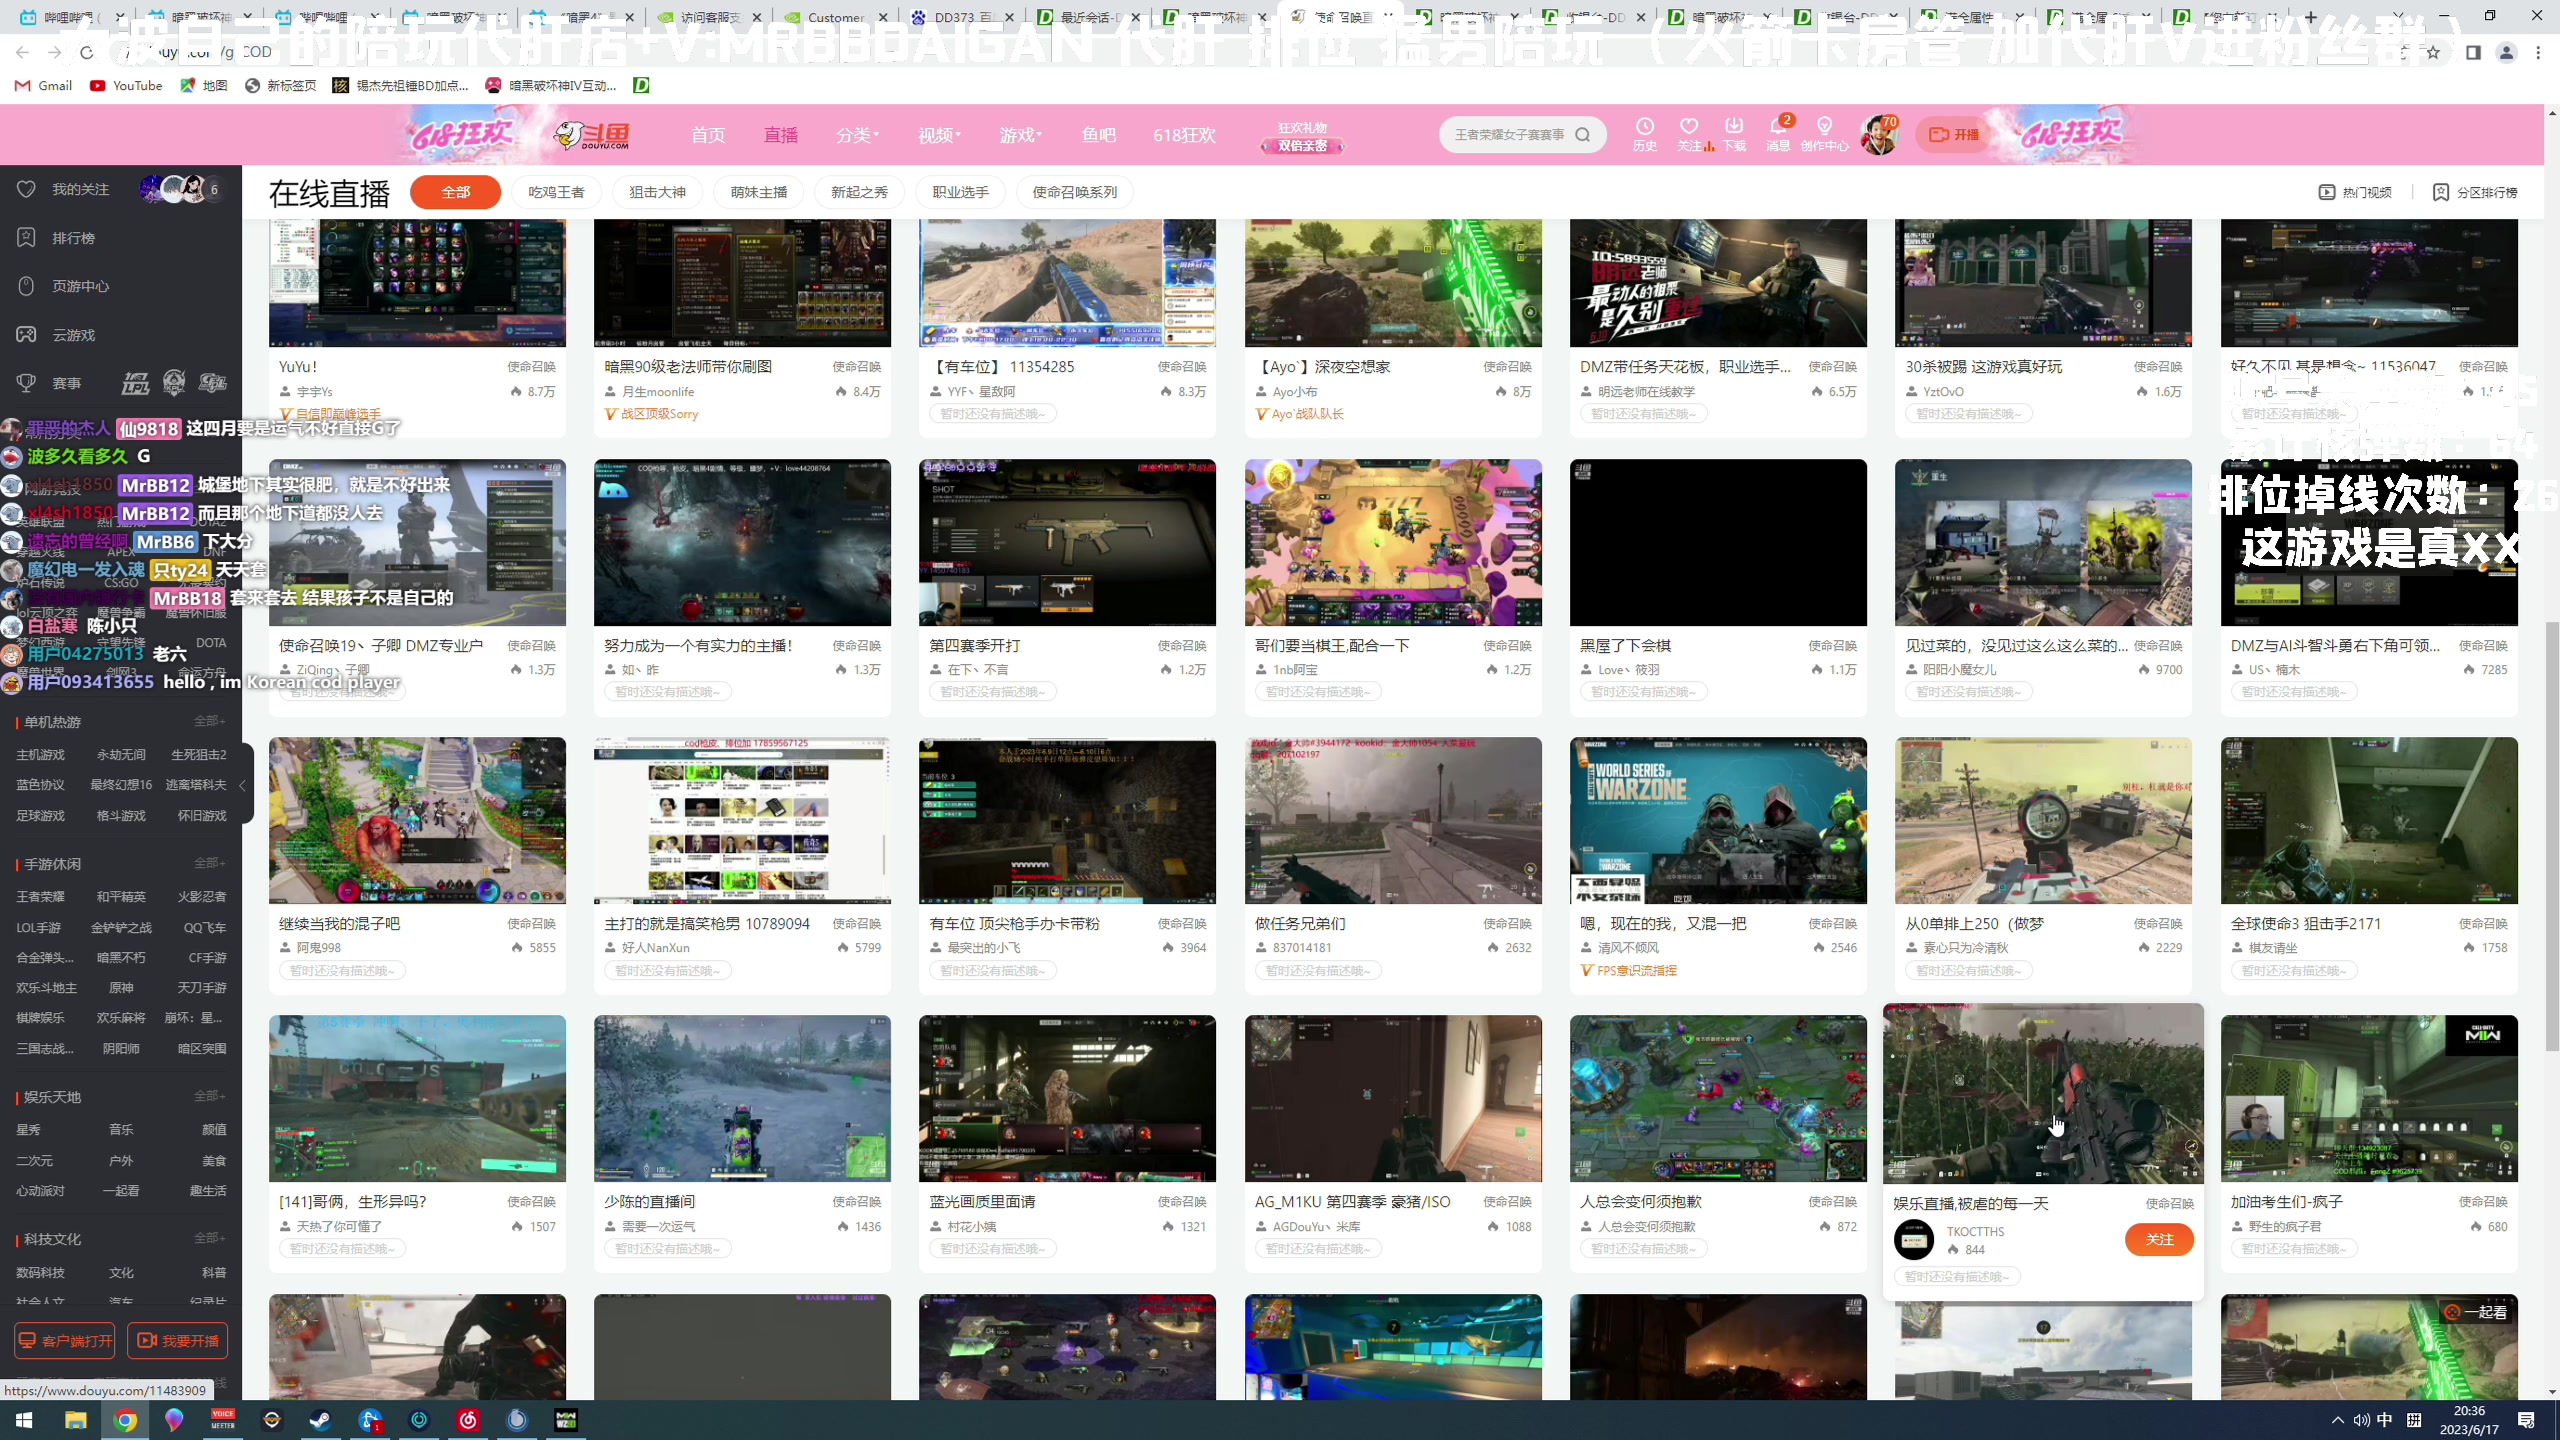
Task: Select the 职业选手 filter tab
Action: point(960,192)
